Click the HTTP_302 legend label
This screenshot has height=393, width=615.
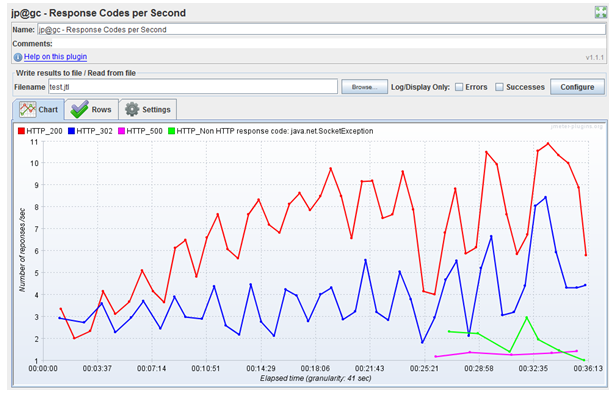pos(95,131)
